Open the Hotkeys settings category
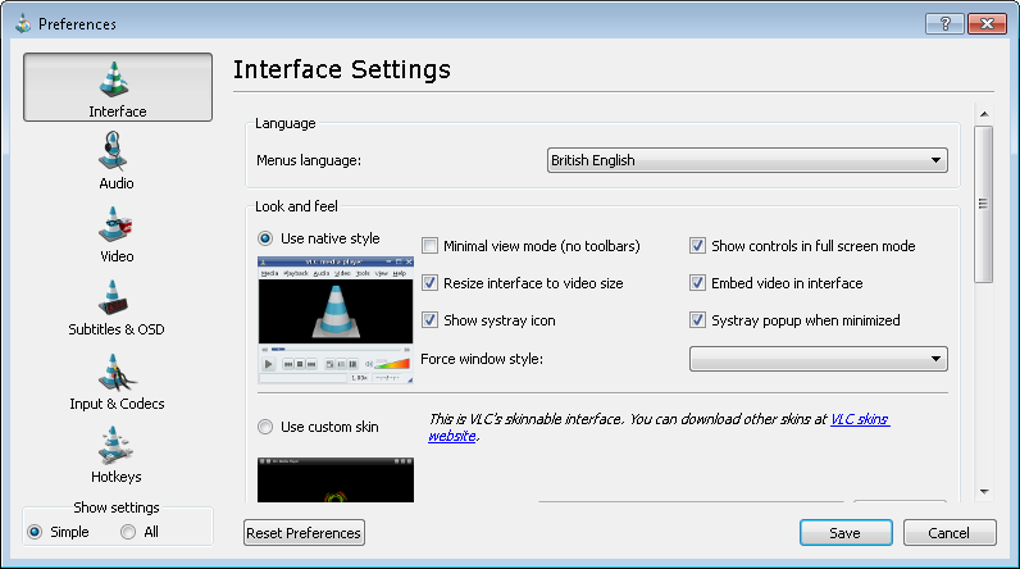The image size is (1020, 569). pos(117,455)
